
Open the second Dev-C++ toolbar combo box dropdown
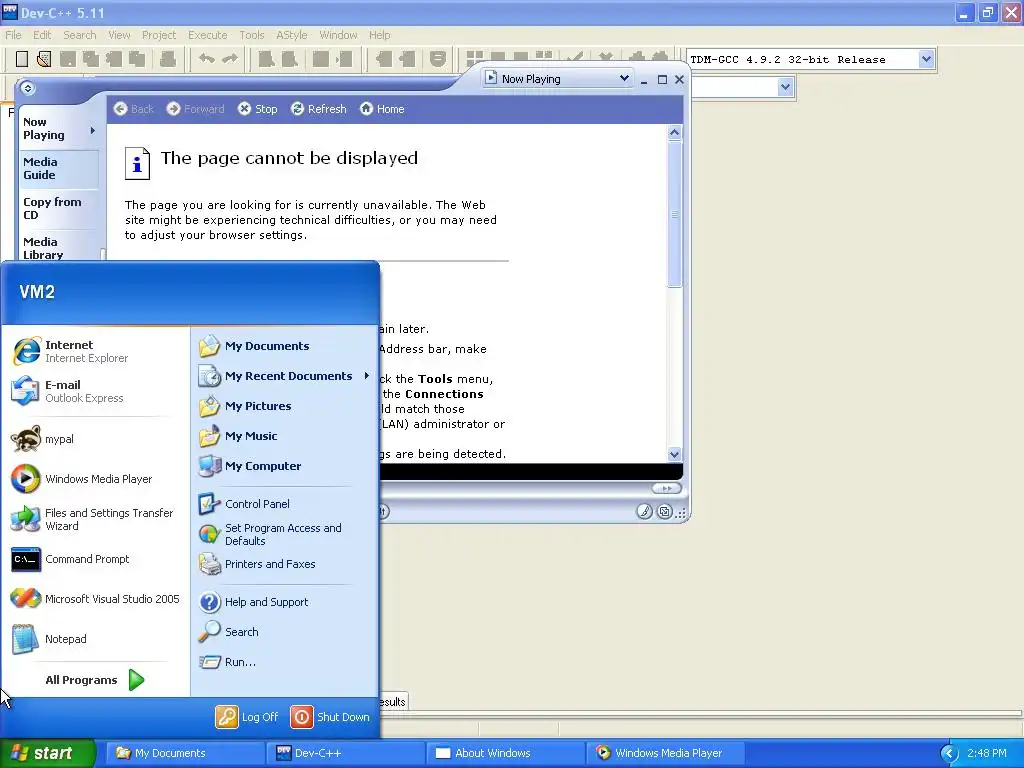click(786, 87)
